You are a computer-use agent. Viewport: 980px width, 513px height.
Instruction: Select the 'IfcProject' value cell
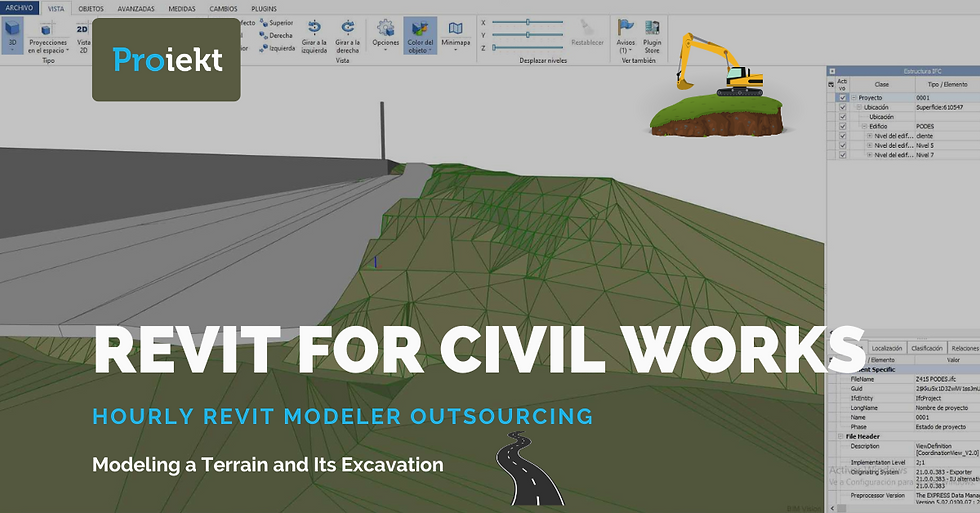point(928,398)
